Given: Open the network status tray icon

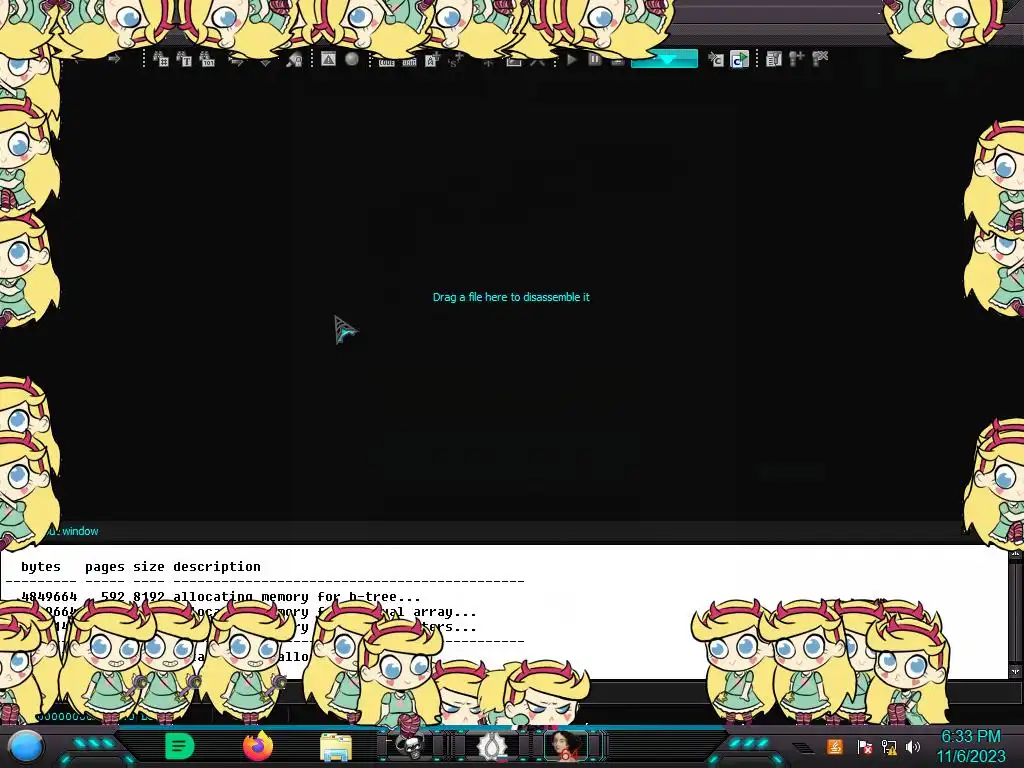Looking at the screenshot, I should (x=889, y=746).
